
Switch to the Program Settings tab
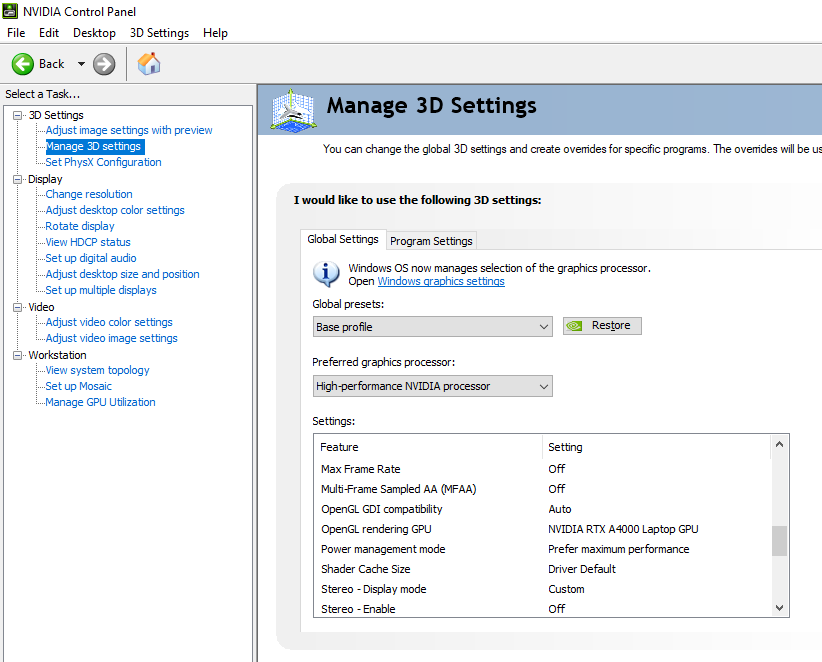431,240
